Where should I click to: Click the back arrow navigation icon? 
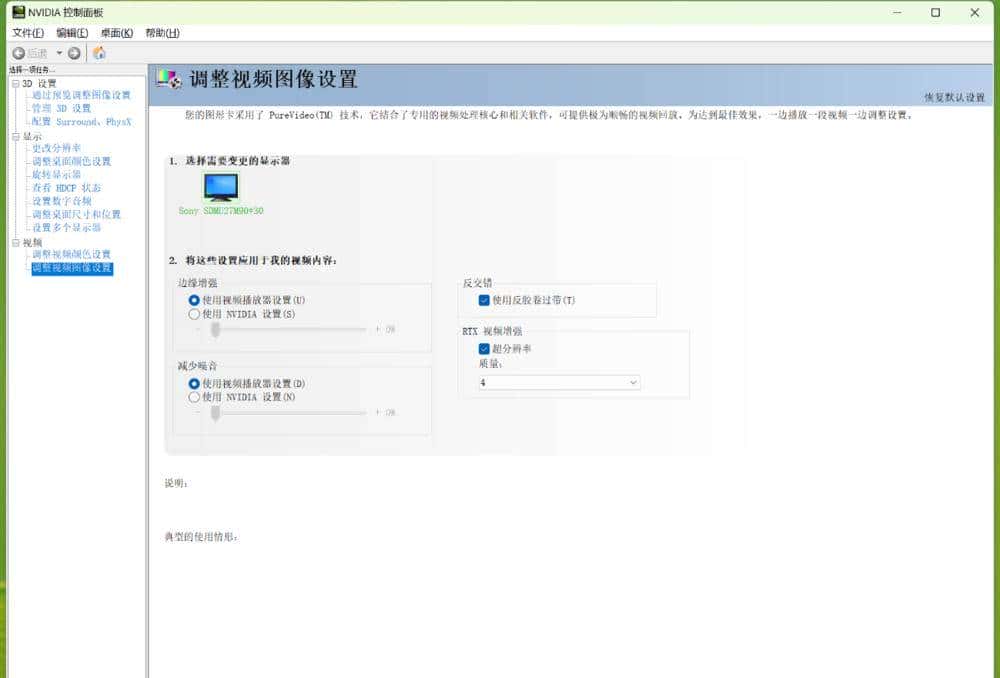tap(19, 53)
